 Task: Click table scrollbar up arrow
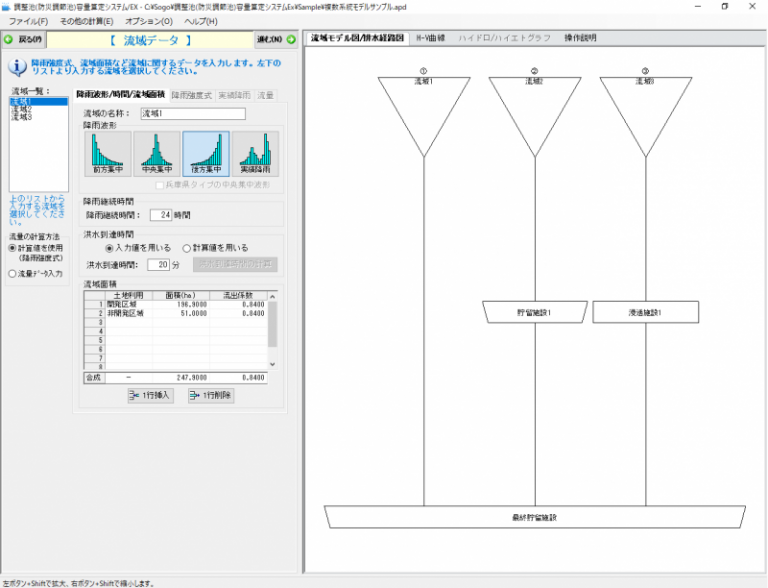(x=273, y=296)
